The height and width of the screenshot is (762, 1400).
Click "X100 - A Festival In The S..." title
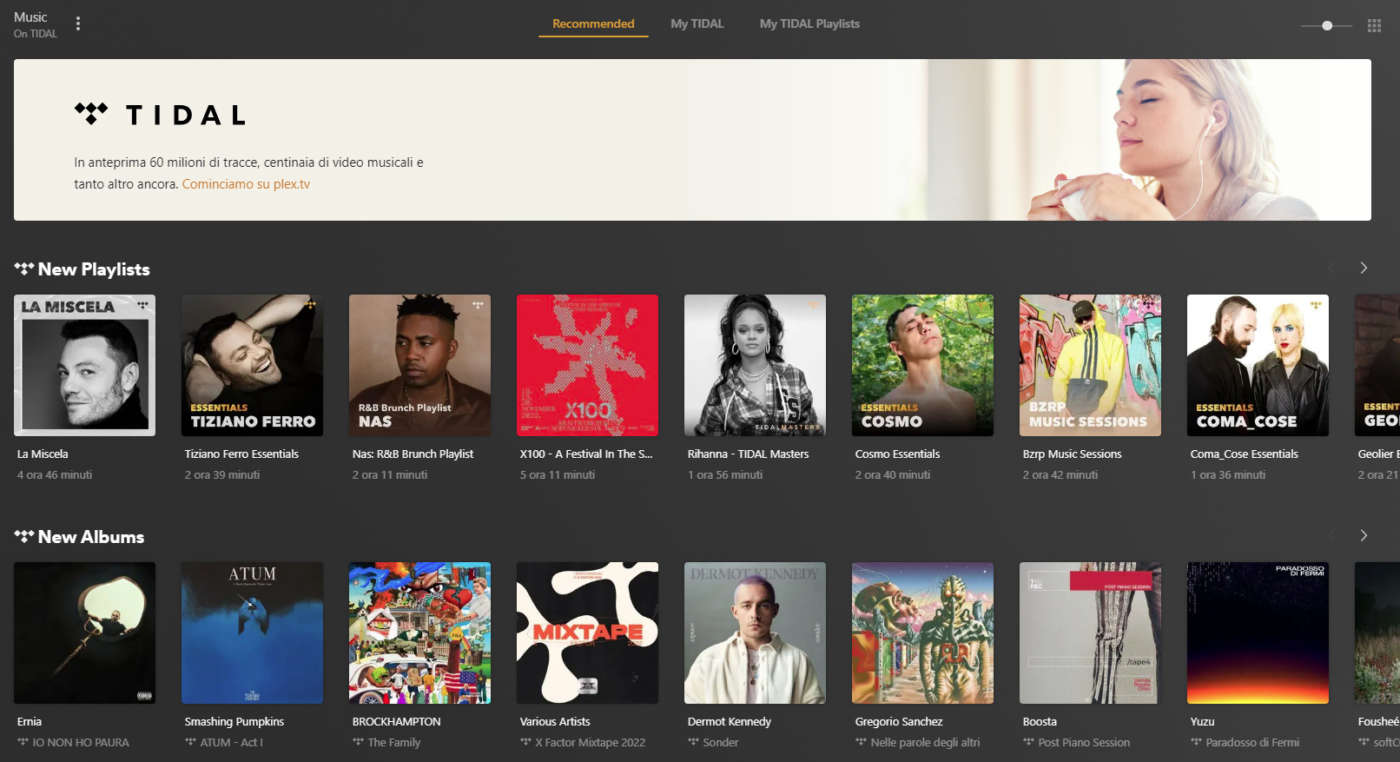[586, 454]
